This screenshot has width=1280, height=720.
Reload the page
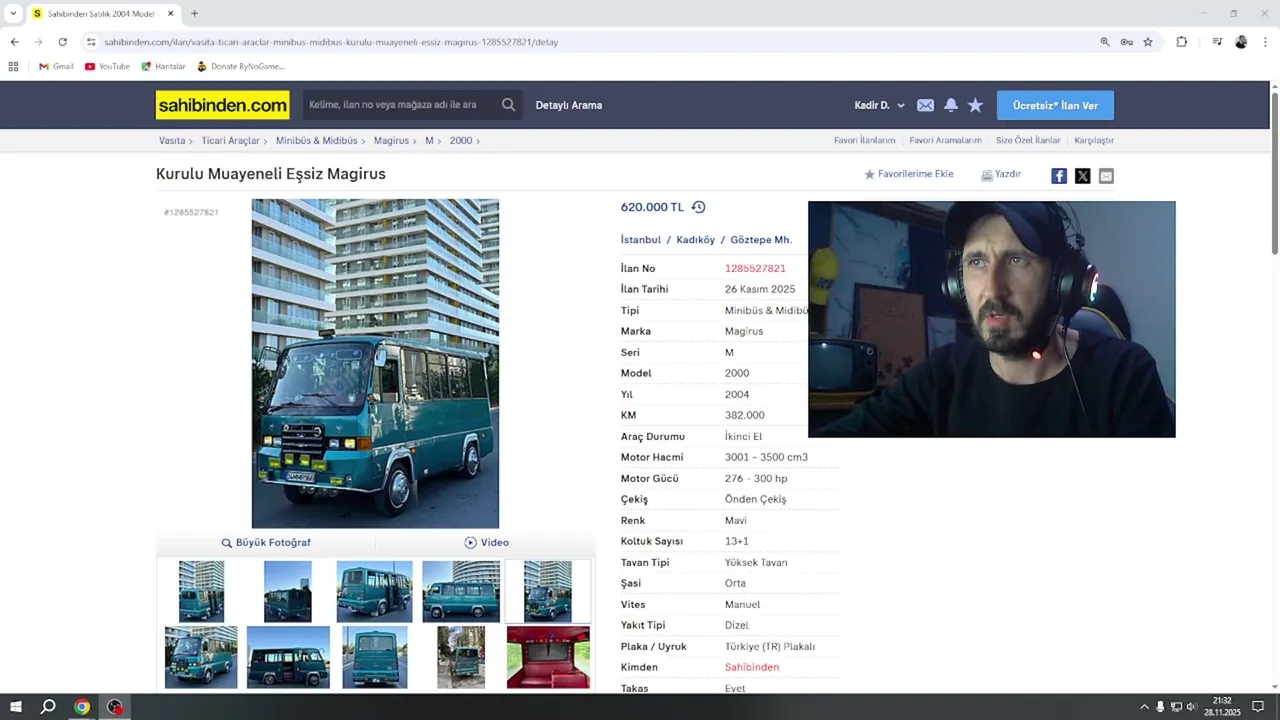(x=62, y=42)
